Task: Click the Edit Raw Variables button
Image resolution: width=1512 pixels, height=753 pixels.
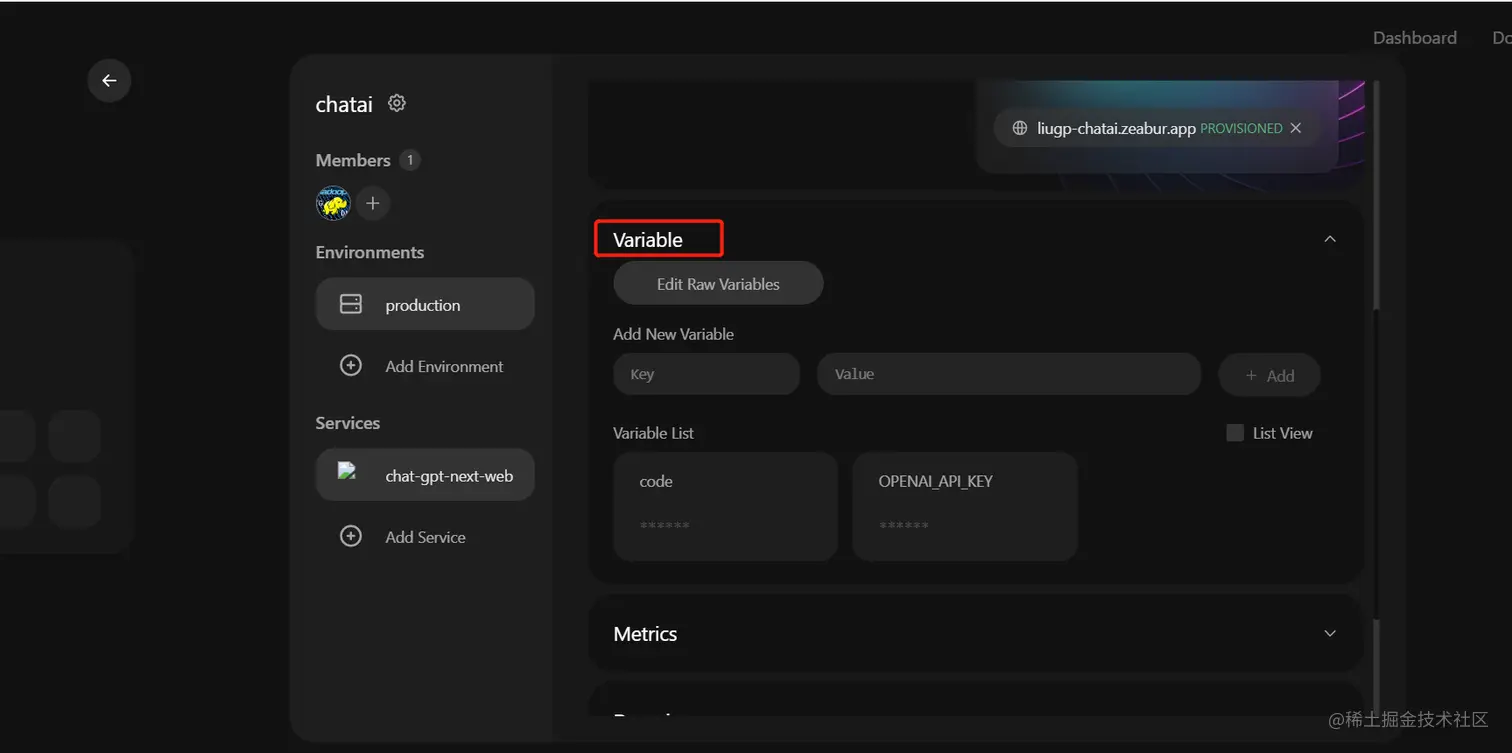Action: [717, 283]
